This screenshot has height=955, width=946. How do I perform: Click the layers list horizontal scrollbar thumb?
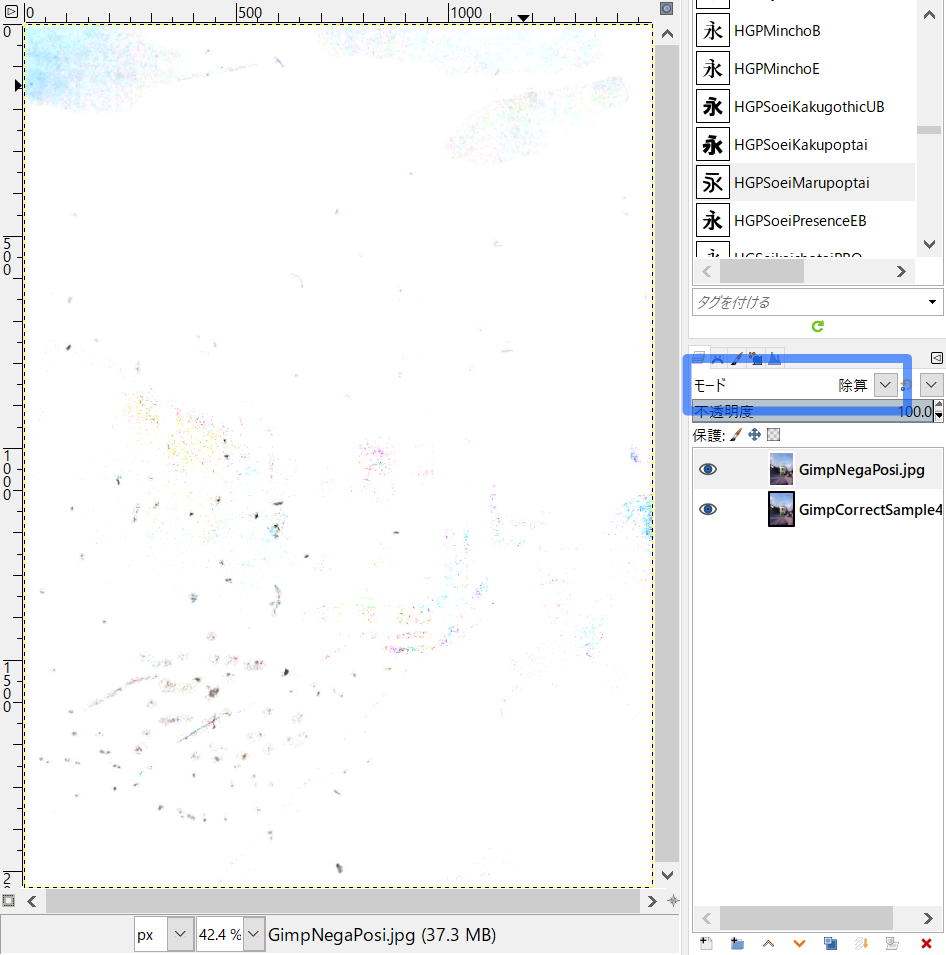click(807, 918)
